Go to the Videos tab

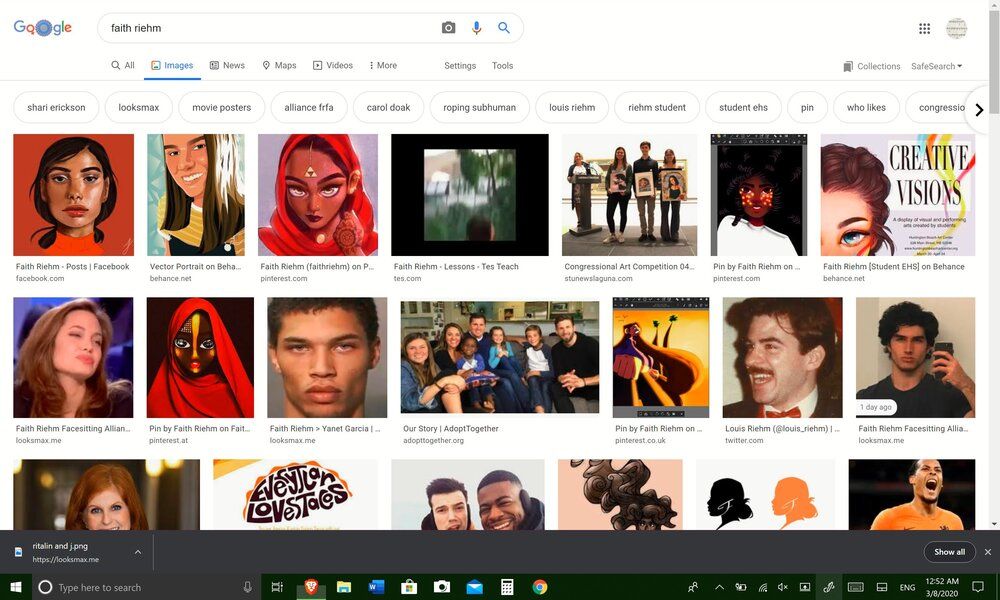click(332, 65)
